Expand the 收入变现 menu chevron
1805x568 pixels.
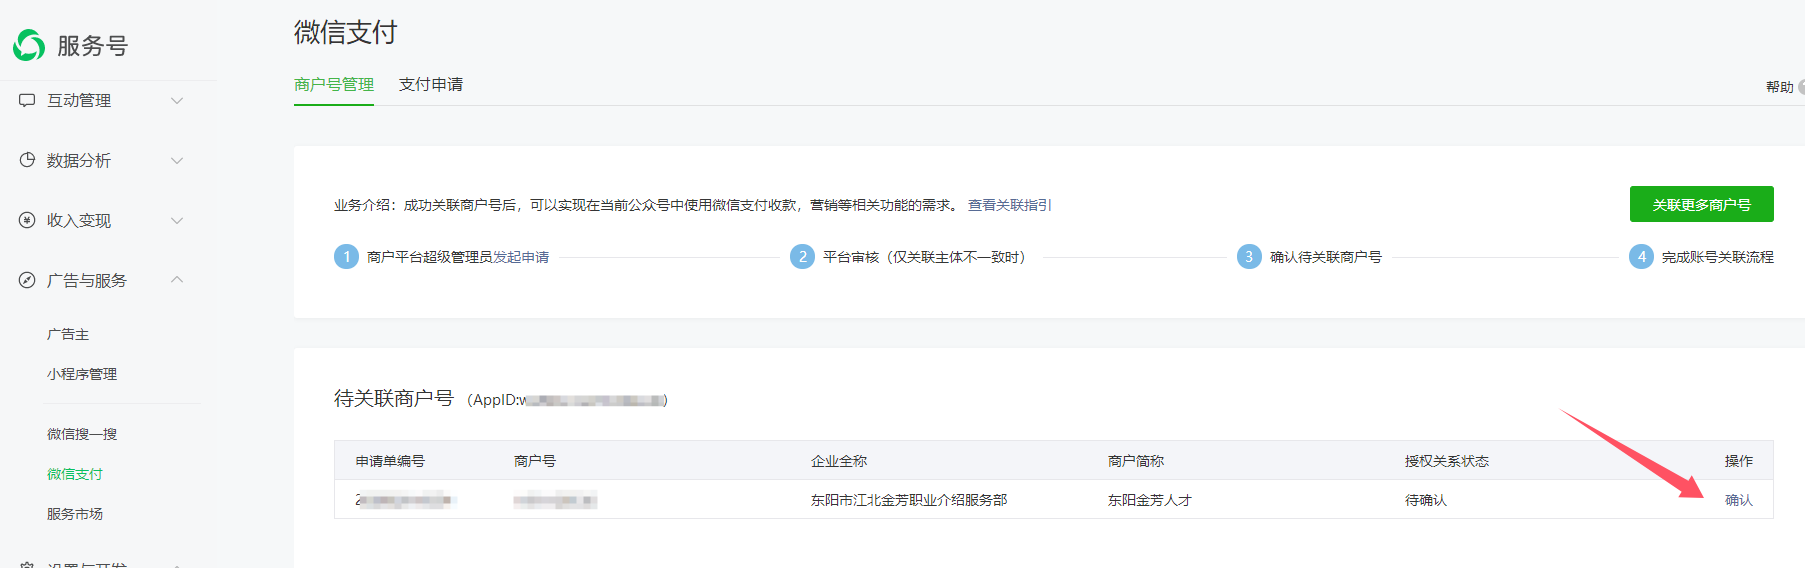[x=177, y=220]
